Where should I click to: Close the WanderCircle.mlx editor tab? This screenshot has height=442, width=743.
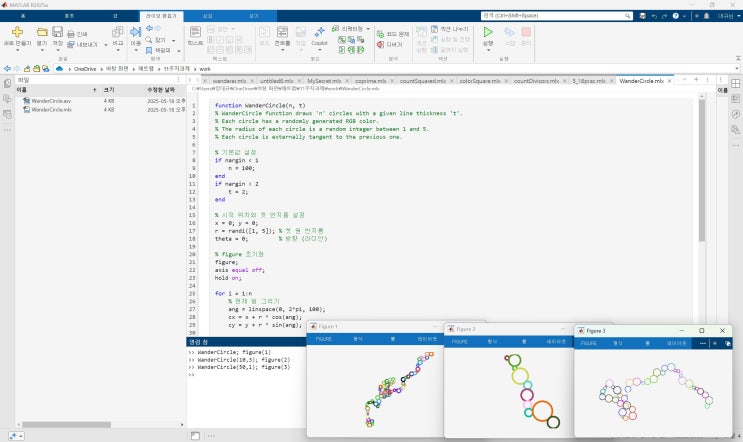point(669,81)
